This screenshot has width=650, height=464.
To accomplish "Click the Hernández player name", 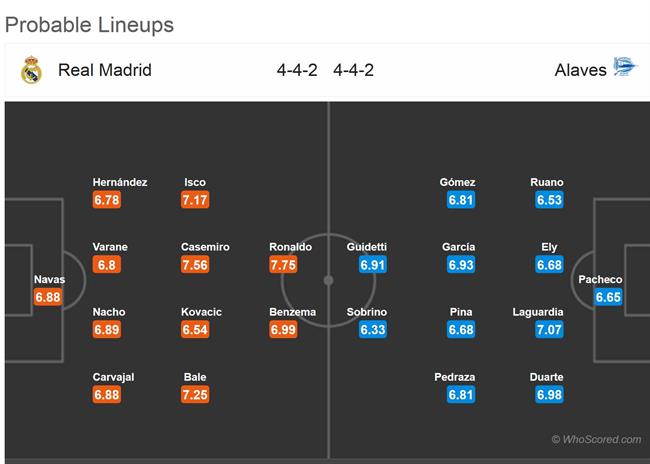I will [120, 182].
